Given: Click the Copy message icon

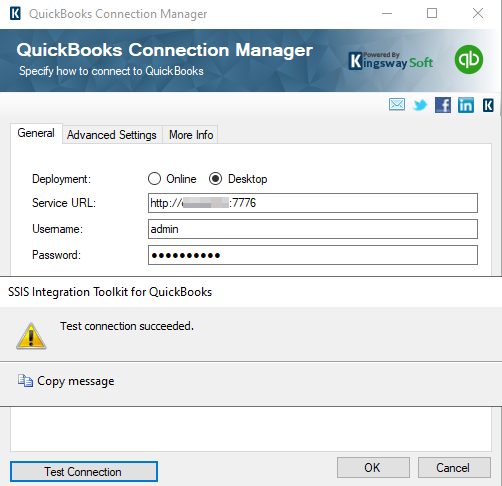Looking at the screenshot, I should [25, 381].
